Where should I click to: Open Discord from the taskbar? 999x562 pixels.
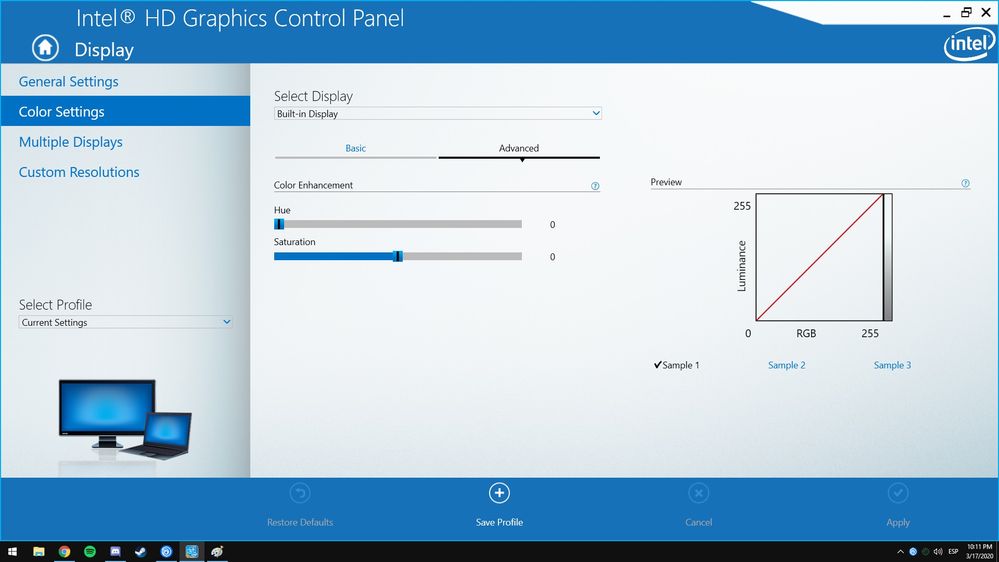115,552
